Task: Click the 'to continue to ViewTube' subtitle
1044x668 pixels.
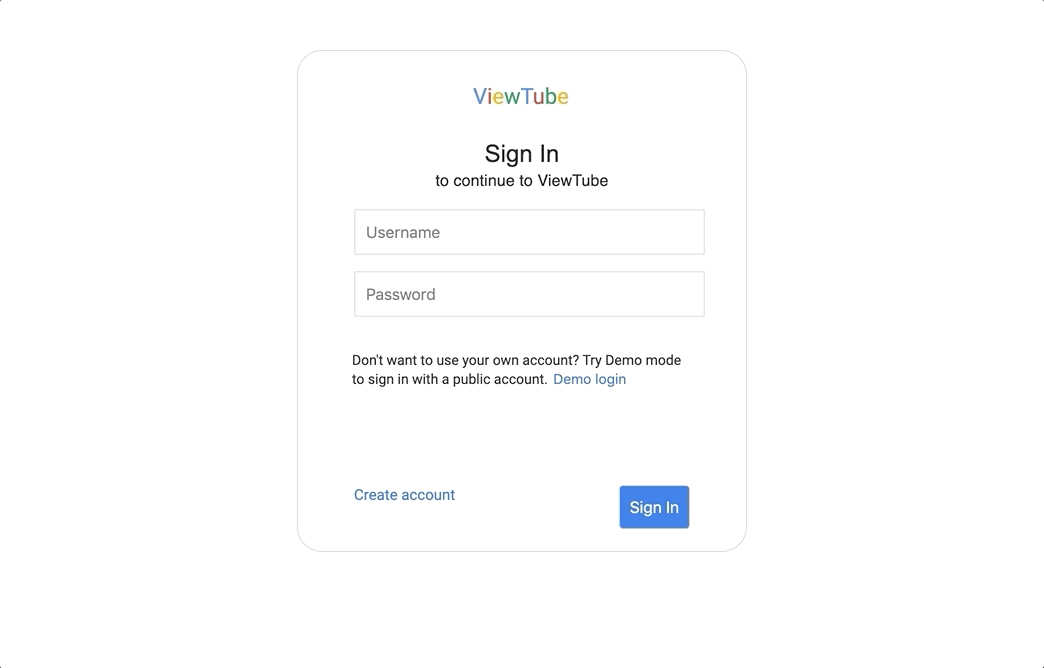Action: click(x=521, y=180)
